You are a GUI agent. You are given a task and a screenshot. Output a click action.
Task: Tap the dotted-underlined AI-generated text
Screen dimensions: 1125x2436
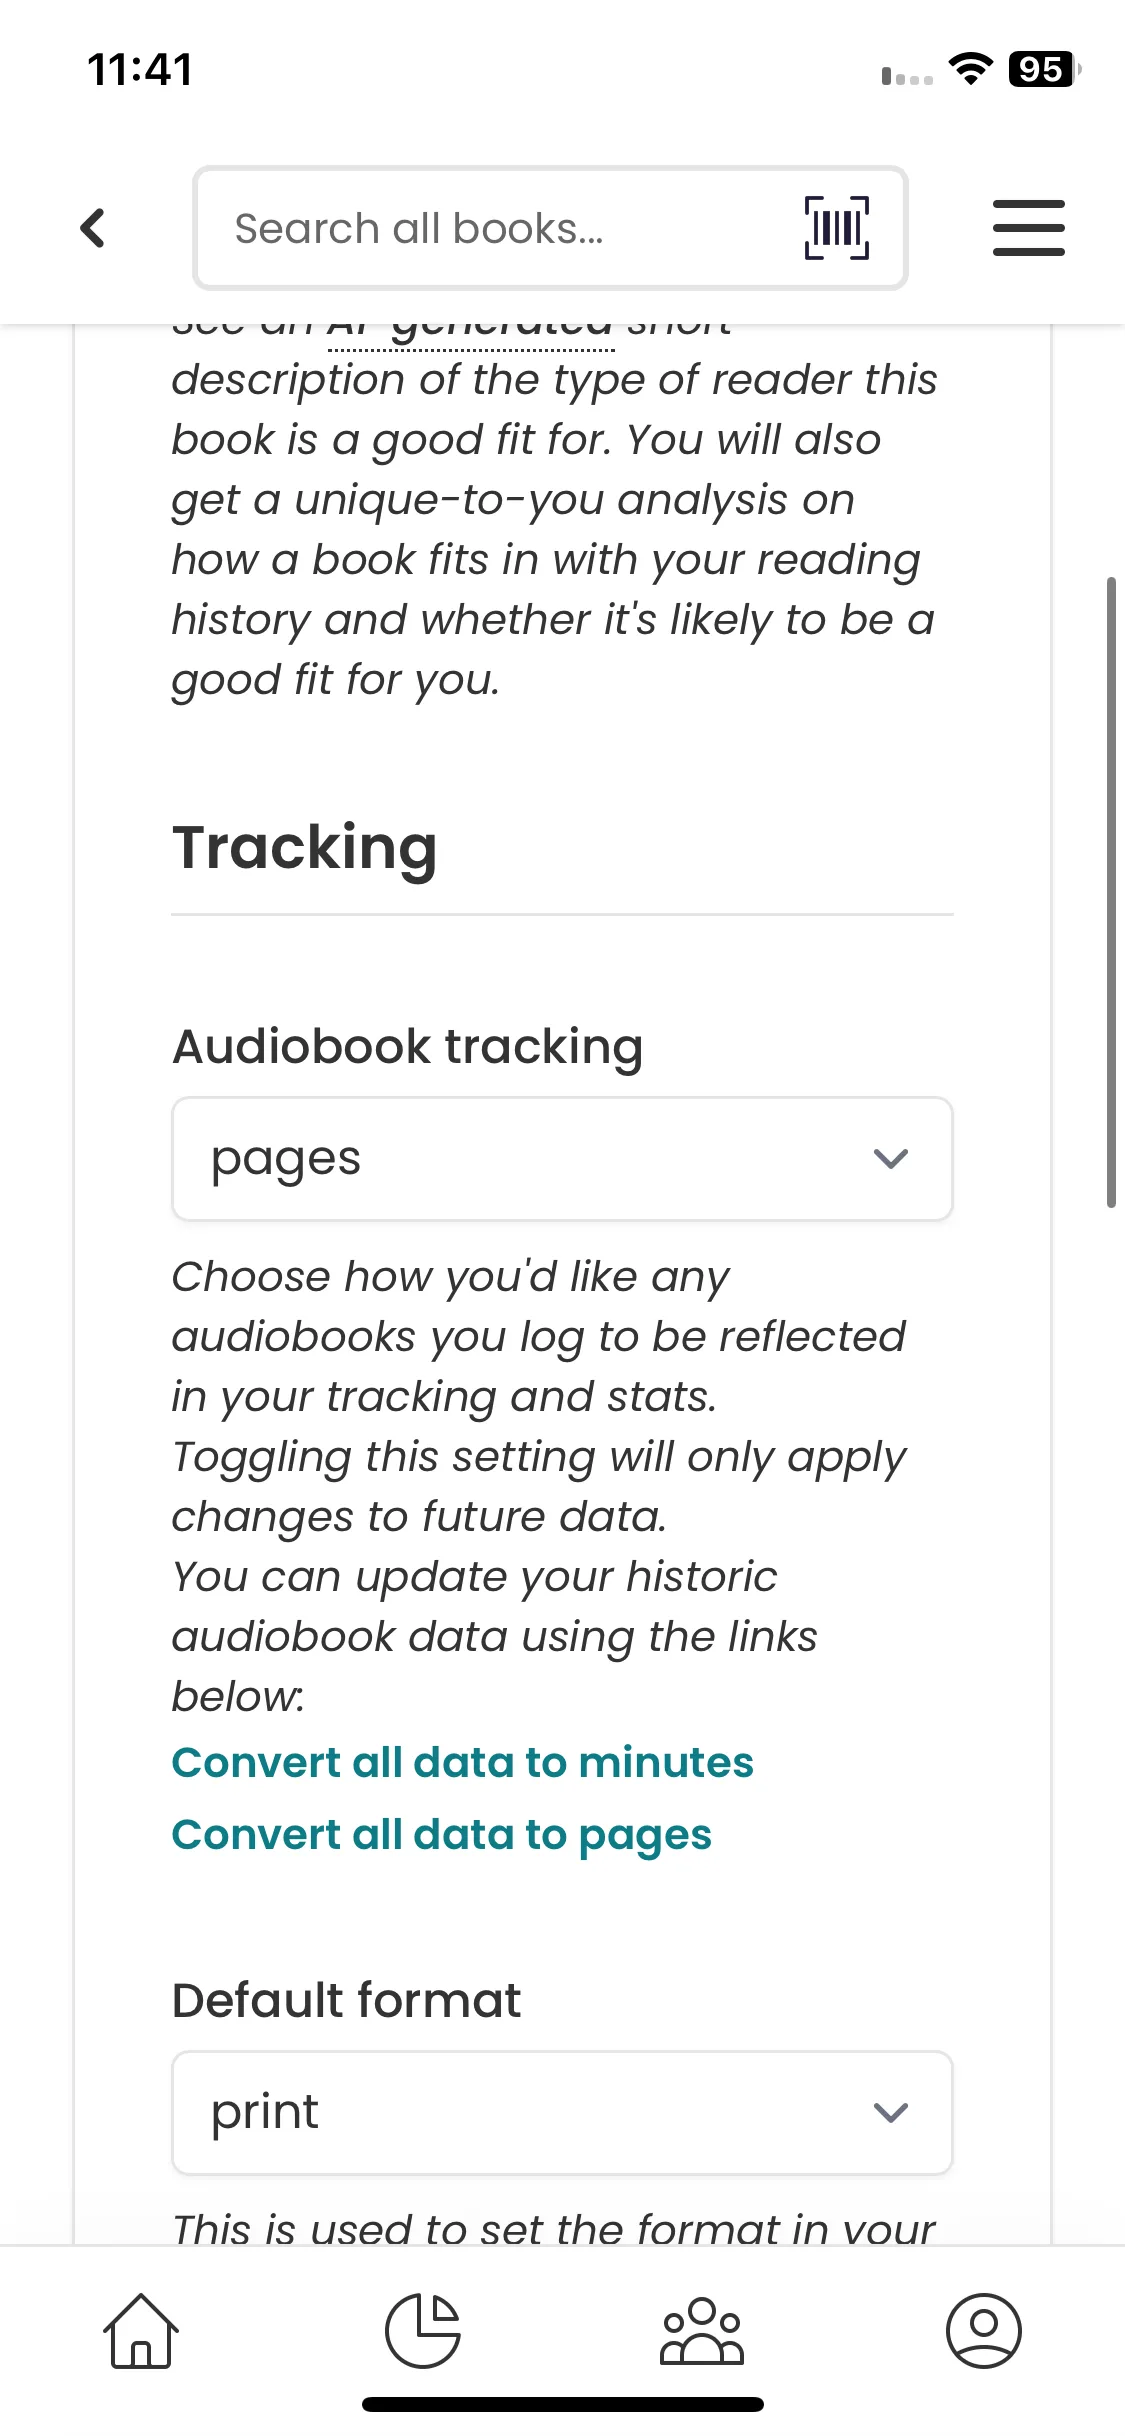pyautogui.click(x=471, y=332)
